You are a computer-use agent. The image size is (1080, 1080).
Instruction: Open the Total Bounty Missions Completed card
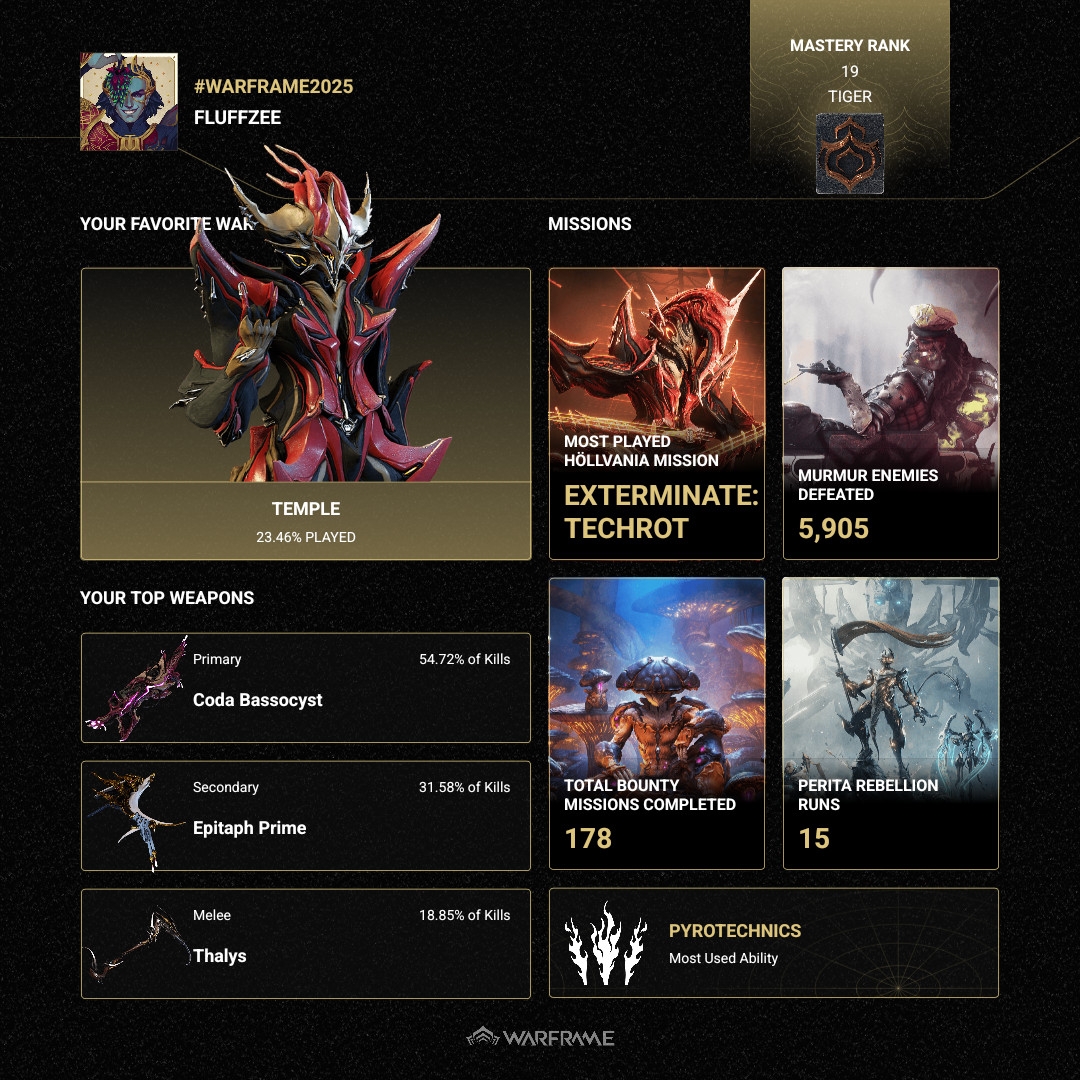click(656, 723)
